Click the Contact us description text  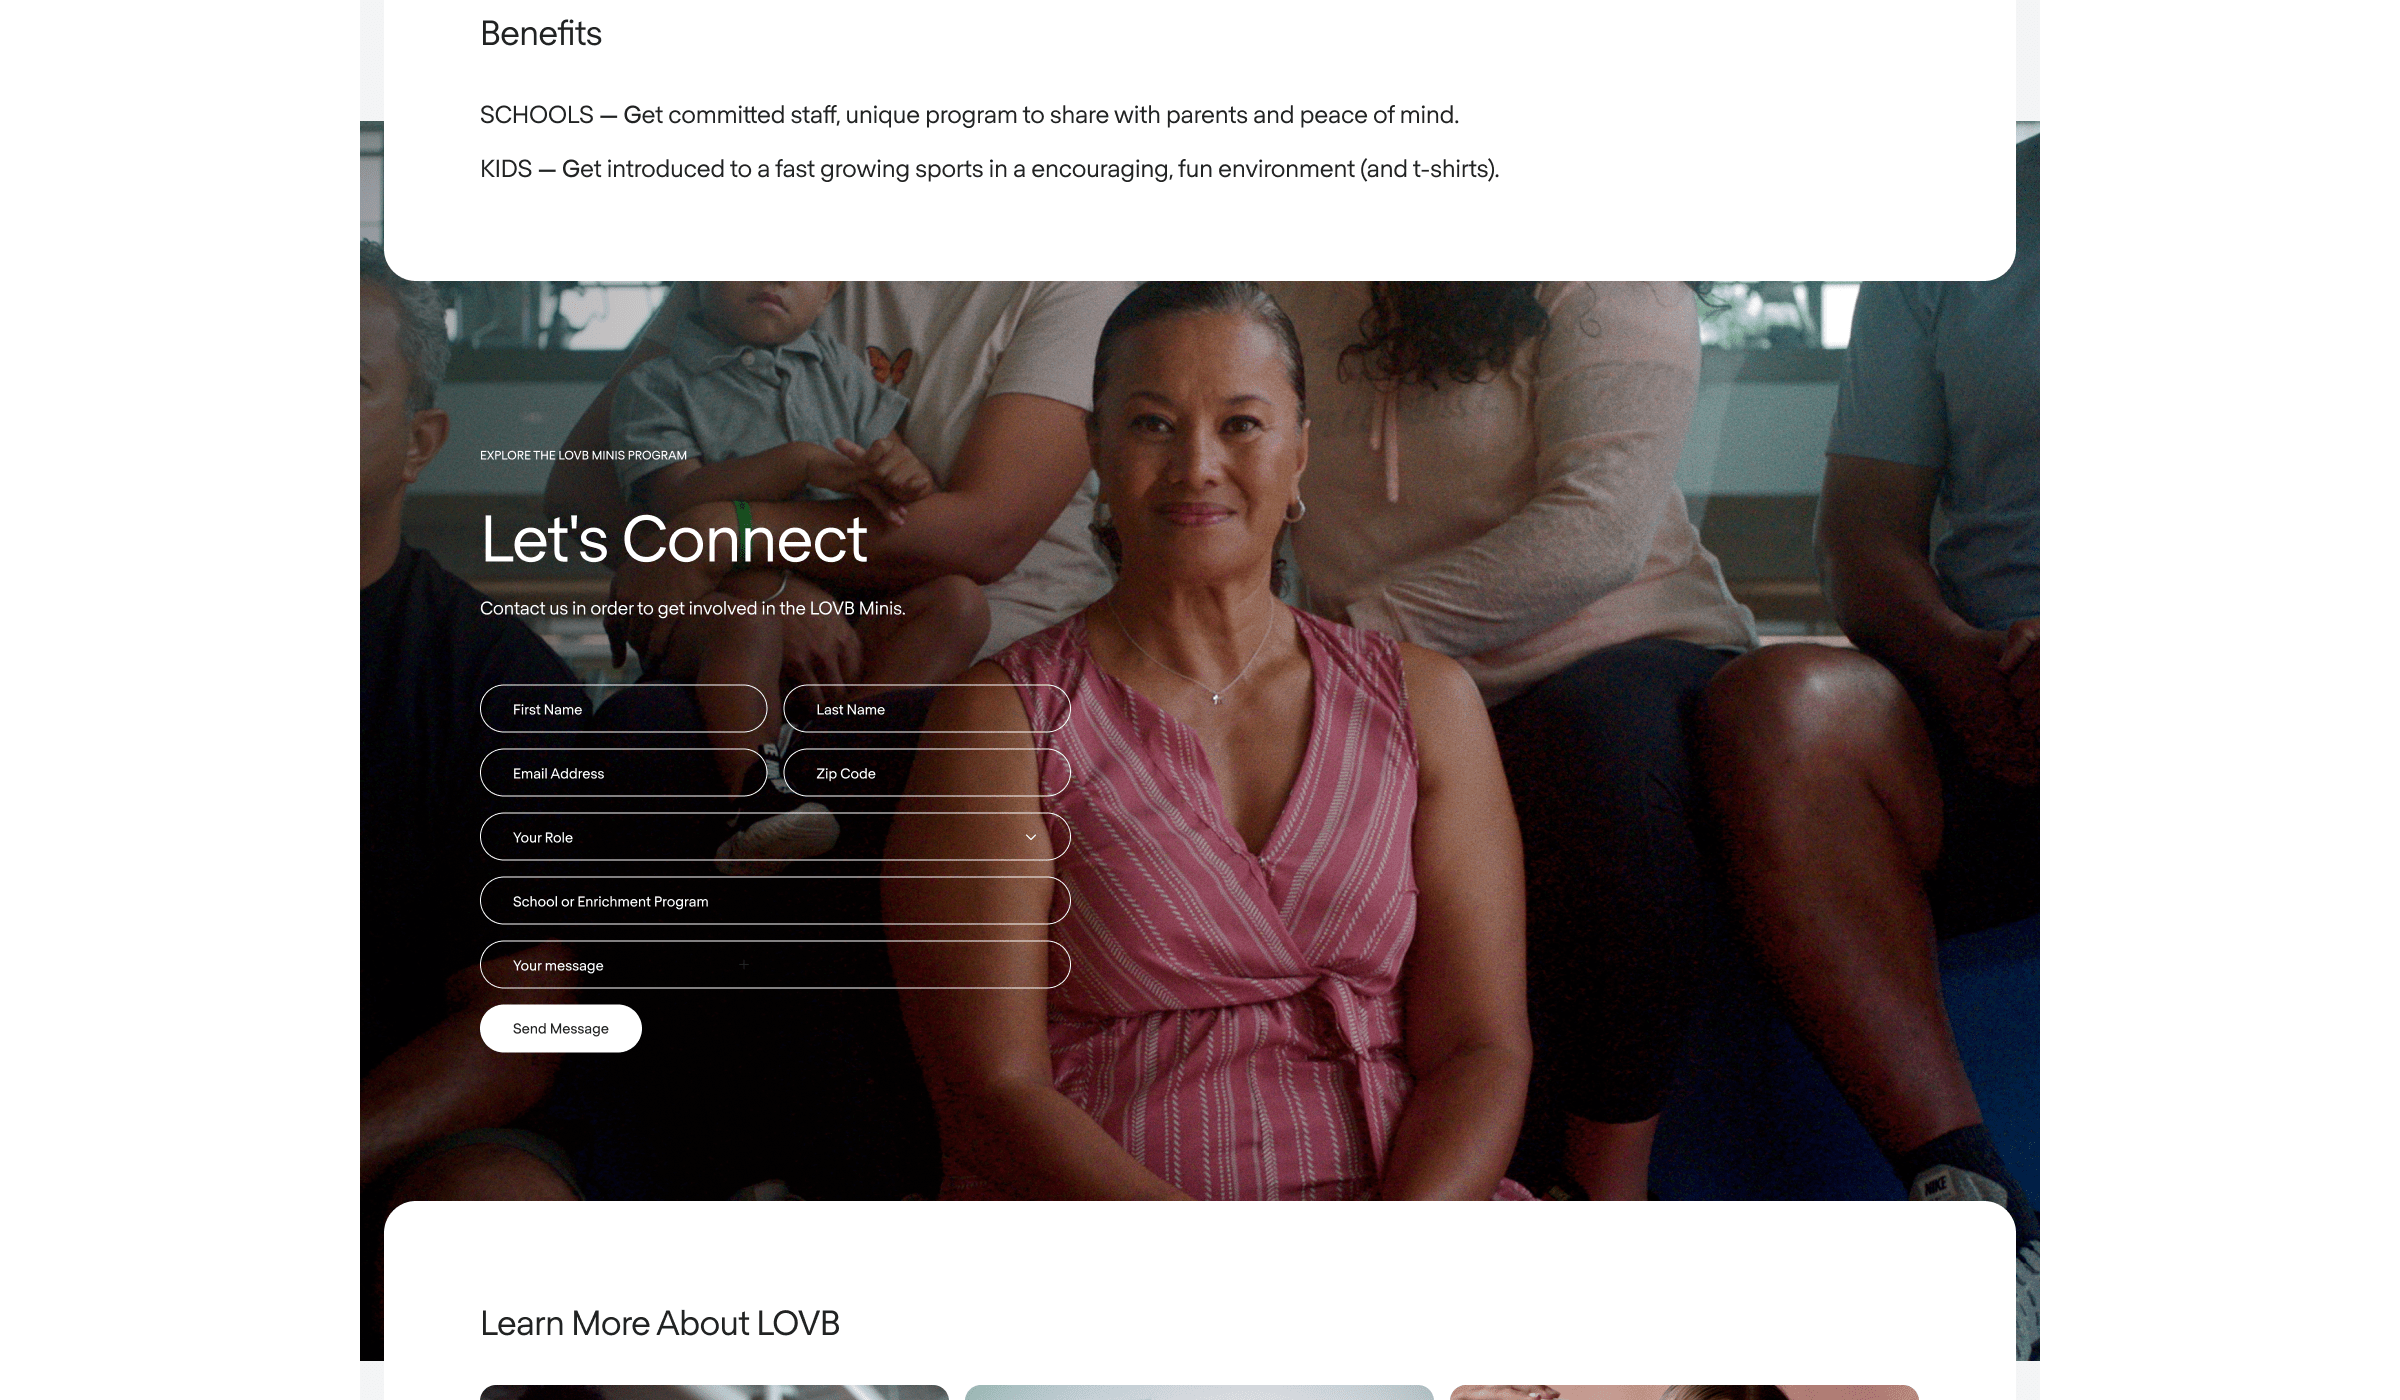[692, 608]
